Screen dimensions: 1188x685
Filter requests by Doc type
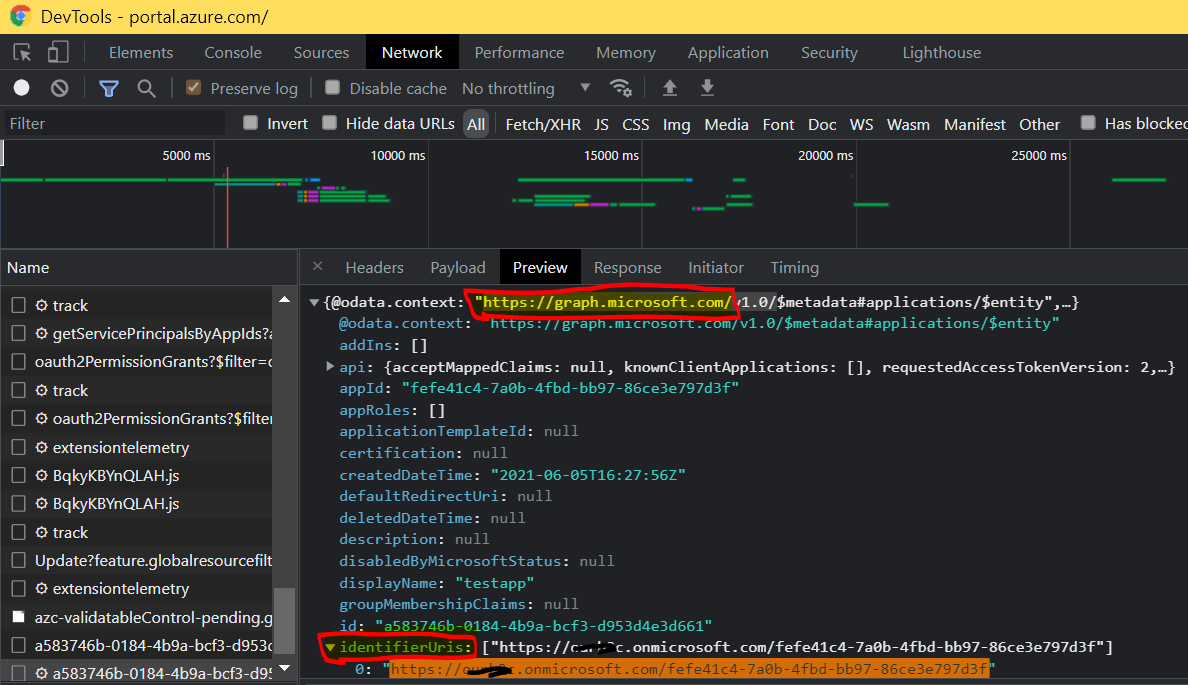click(x=822, y=124)
